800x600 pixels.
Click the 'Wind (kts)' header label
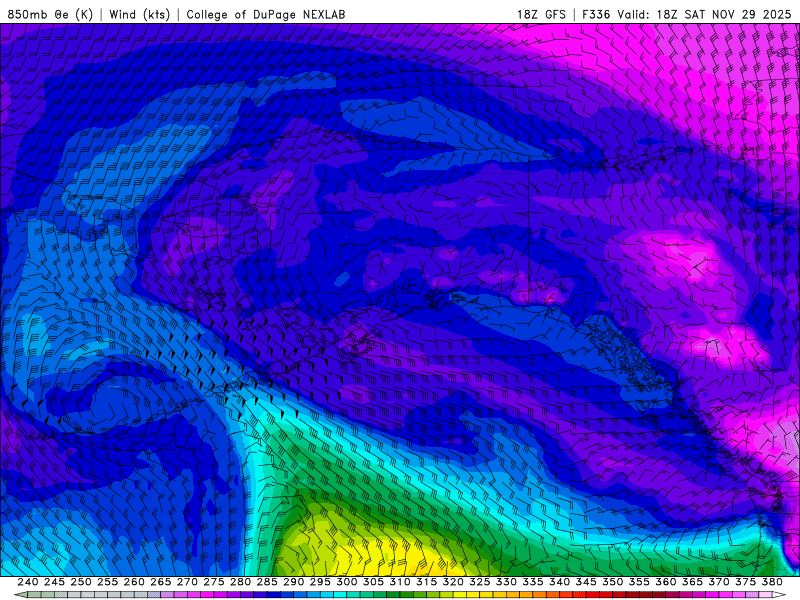coord(139,14)
